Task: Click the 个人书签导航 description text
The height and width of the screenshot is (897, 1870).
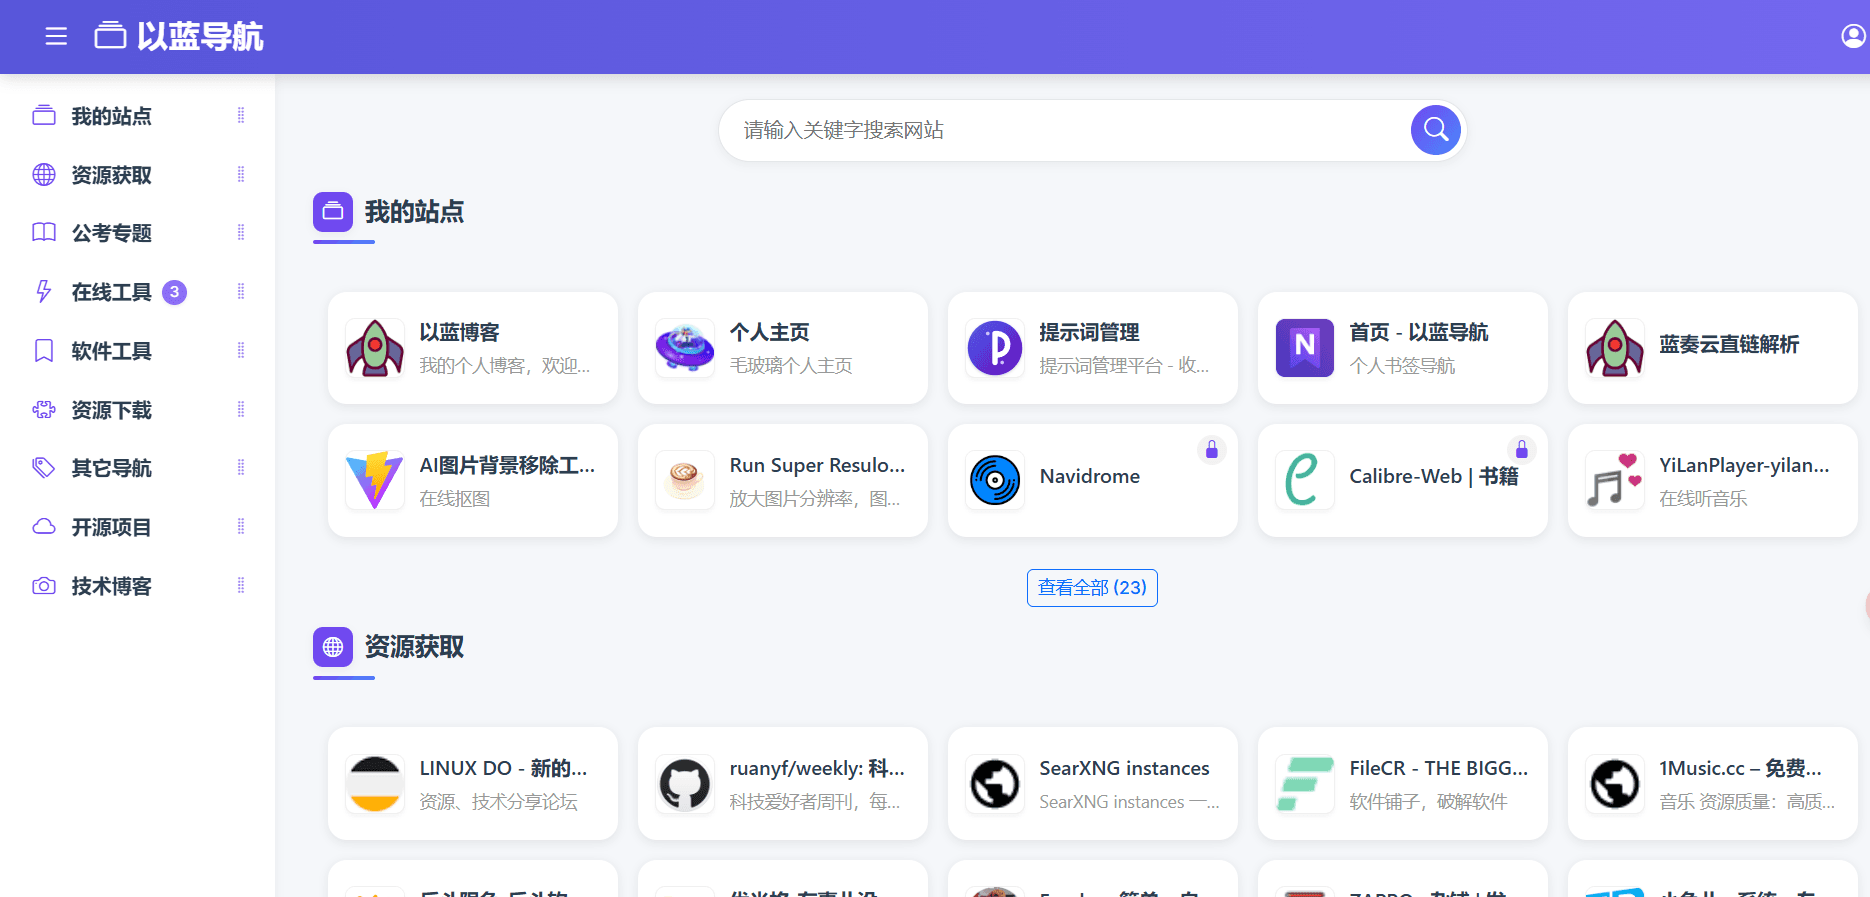Action: [x=1402, y=366]
